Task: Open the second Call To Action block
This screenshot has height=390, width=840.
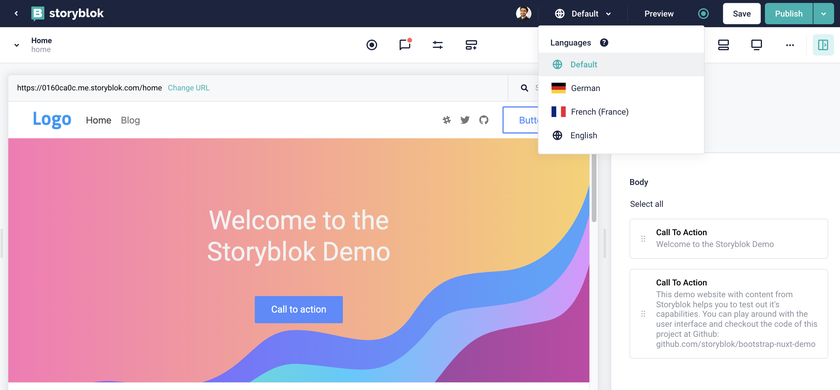Action: click(x=729, y=313)
